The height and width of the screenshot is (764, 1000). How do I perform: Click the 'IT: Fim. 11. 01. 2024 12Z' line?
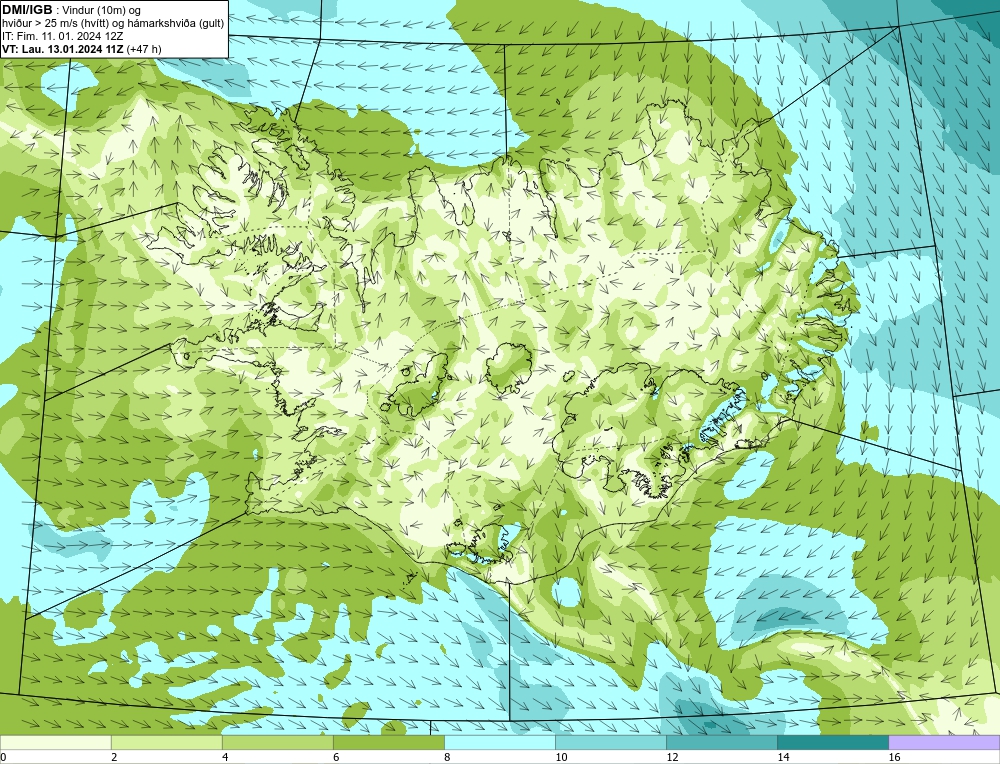62,36
